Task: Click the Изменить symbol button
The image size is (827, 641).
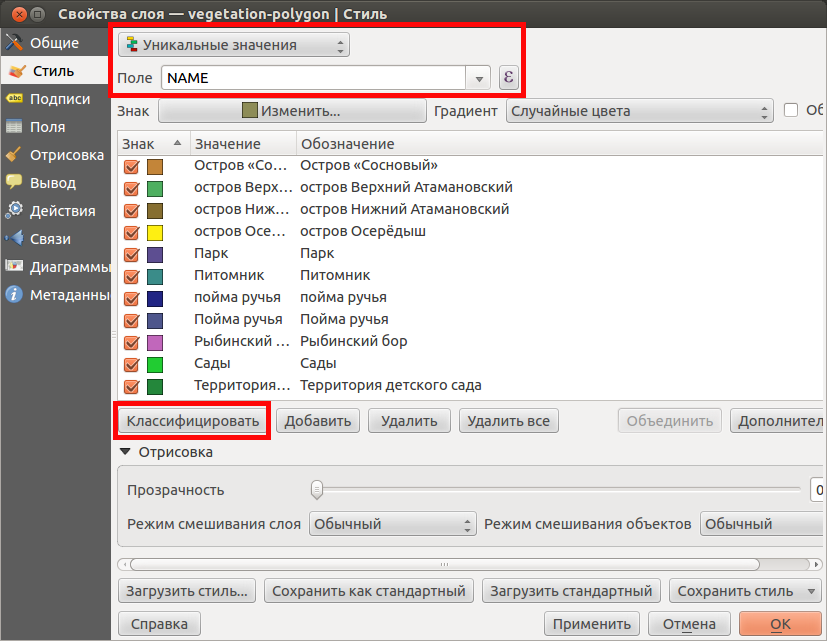Action: point(292,111)
